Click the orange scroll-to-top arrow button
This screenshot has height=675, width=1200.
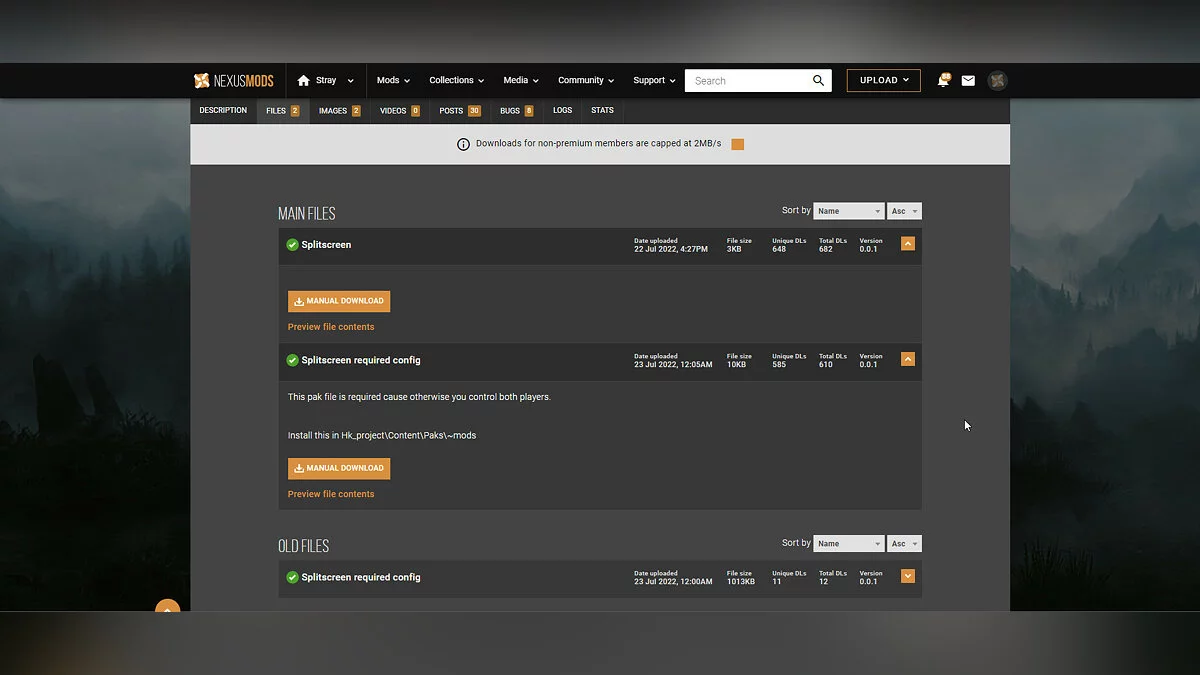coord(167,607)
